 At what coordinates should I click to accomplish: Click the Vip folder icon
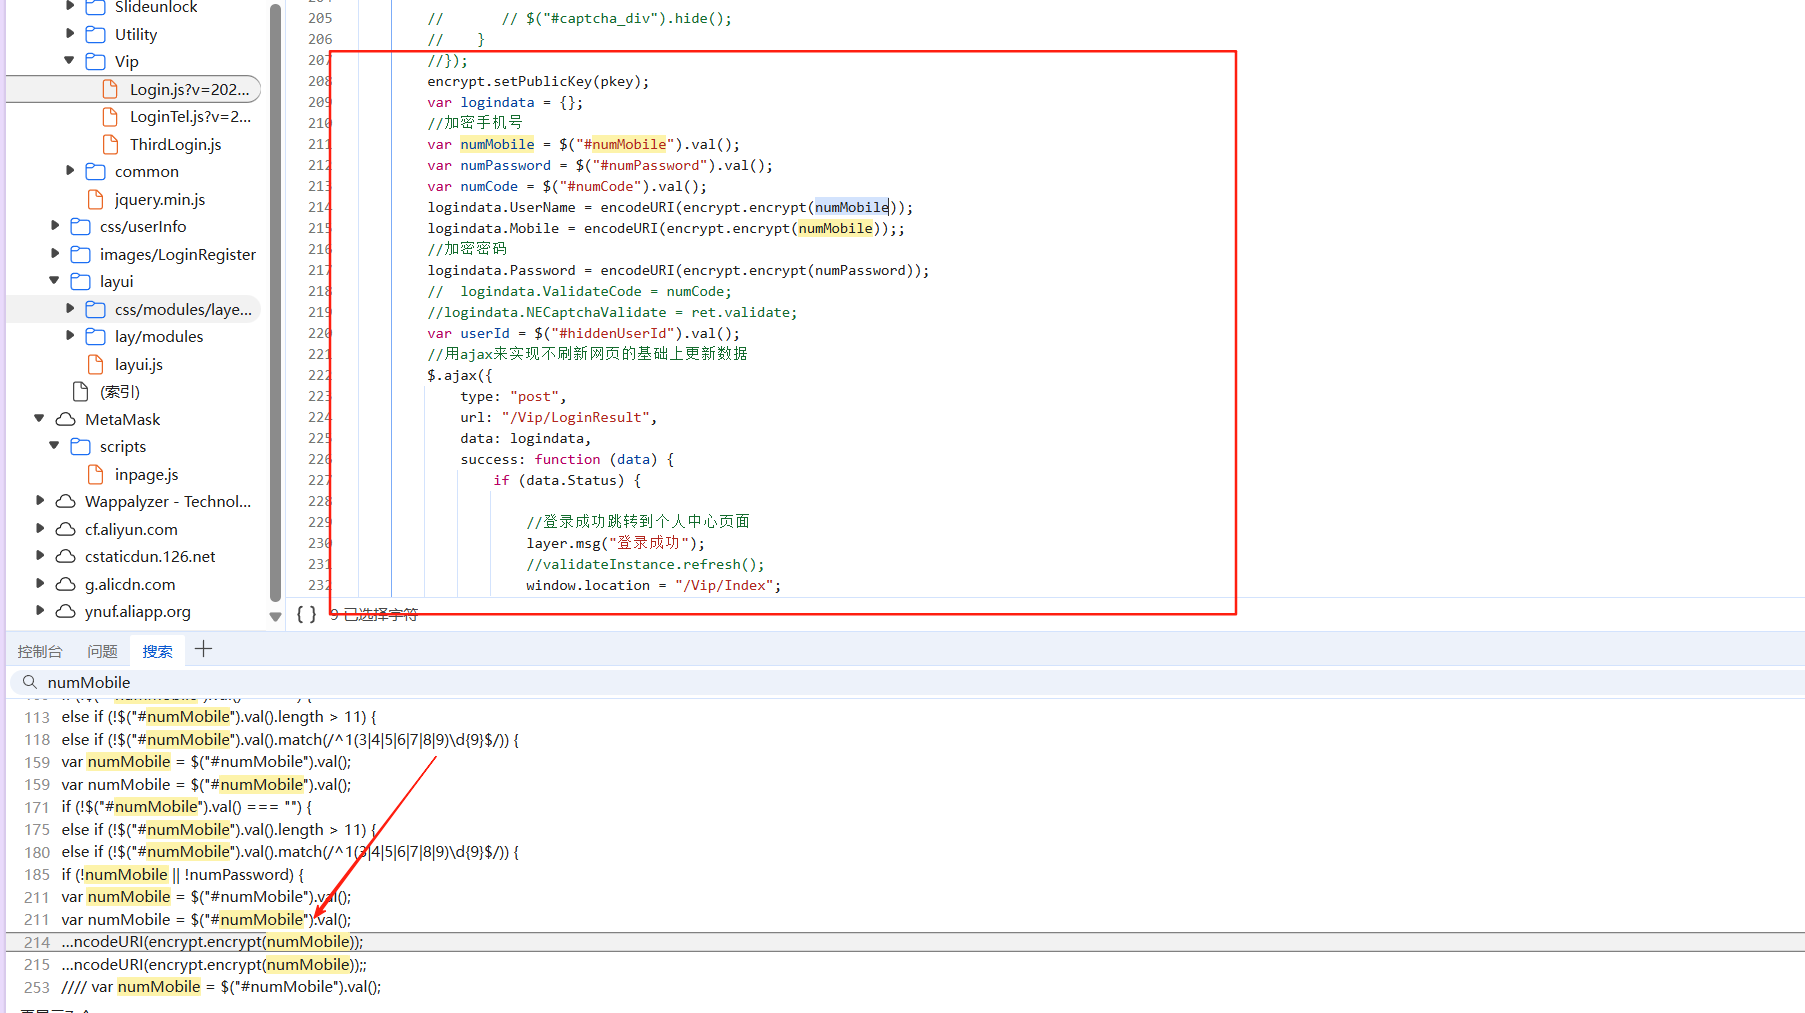(96, 61)
